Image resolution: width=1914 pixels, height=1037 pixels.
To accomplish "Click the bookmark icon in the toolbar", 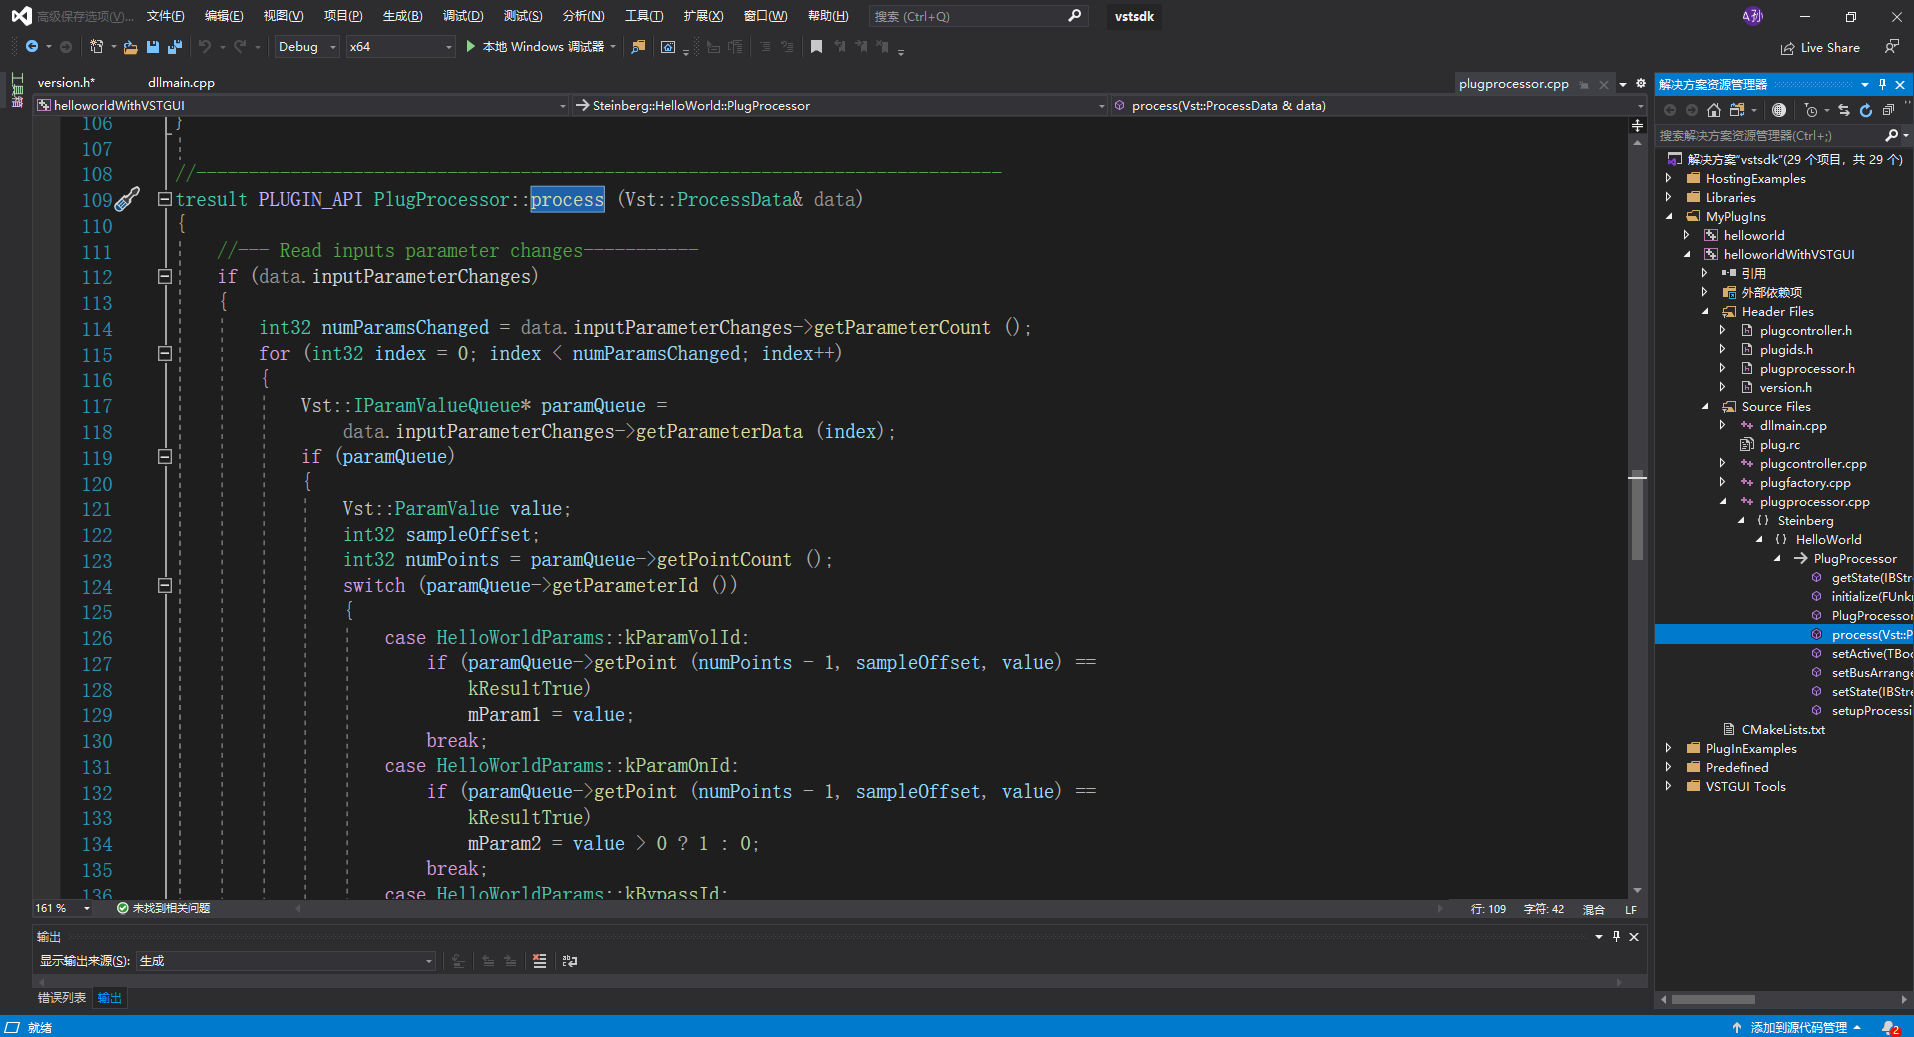I will click(816, 47).
